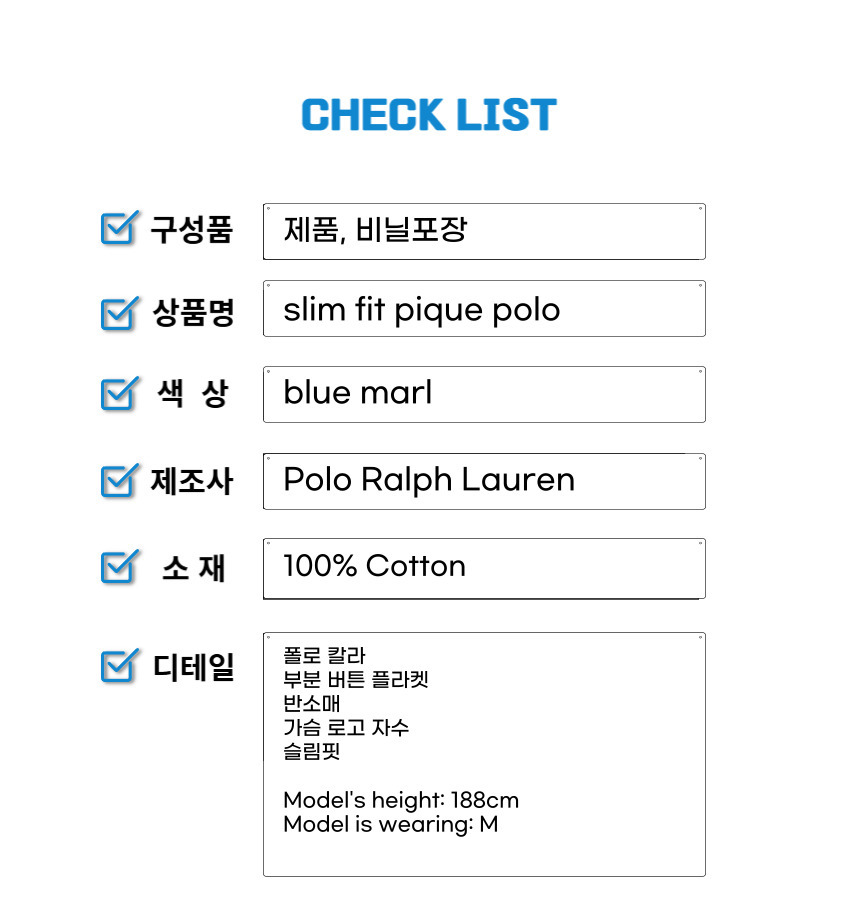Toggle the 색 상 checkbox
Image resolution: width=860 pixels, height=900 pixels.
pos(119,394)
